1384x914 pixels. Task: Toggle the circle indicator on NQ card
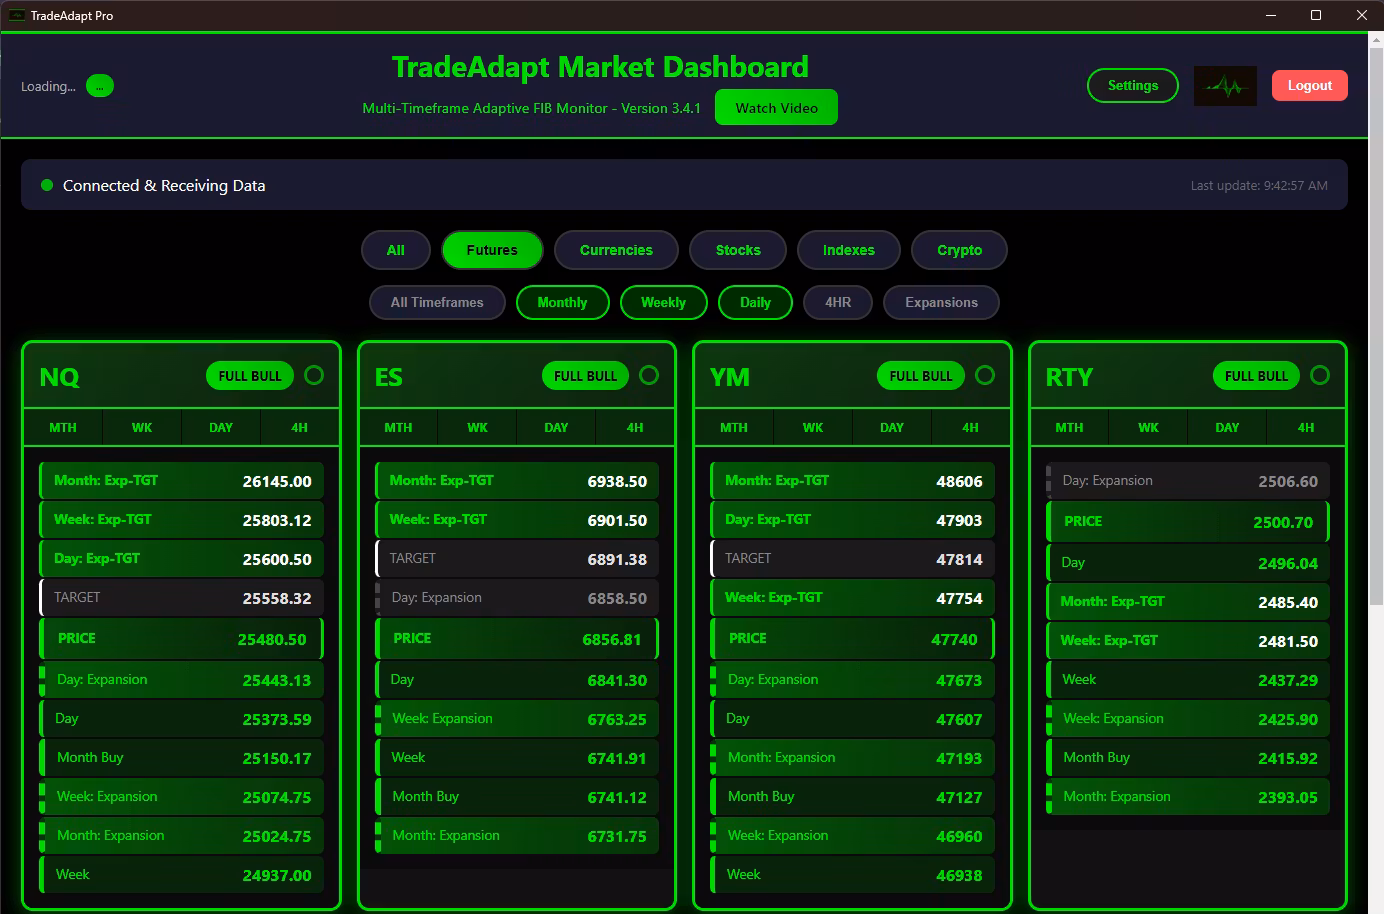[x=314, y=375]
